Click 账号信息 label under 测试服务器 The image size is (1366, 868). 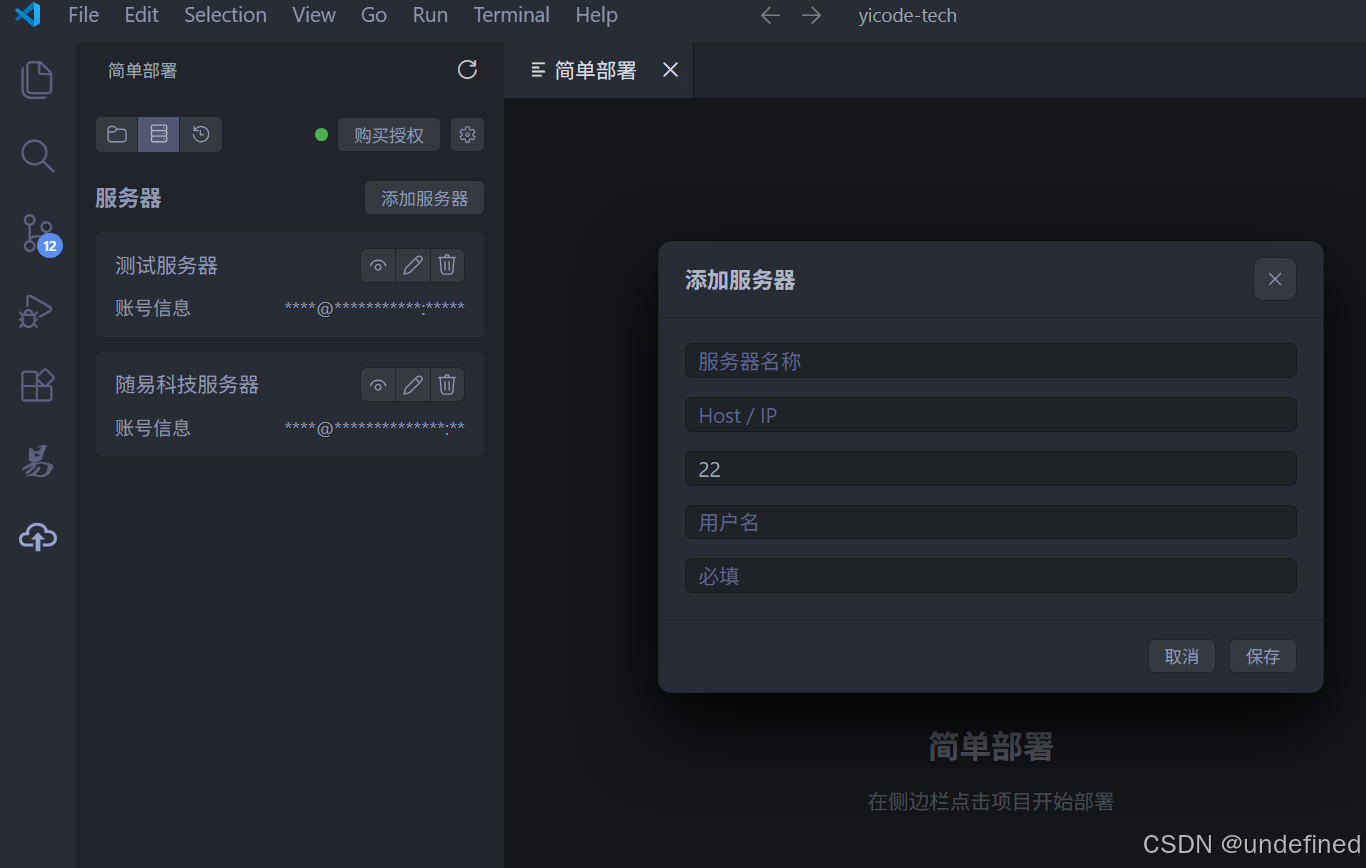click(x=153, y=308)
